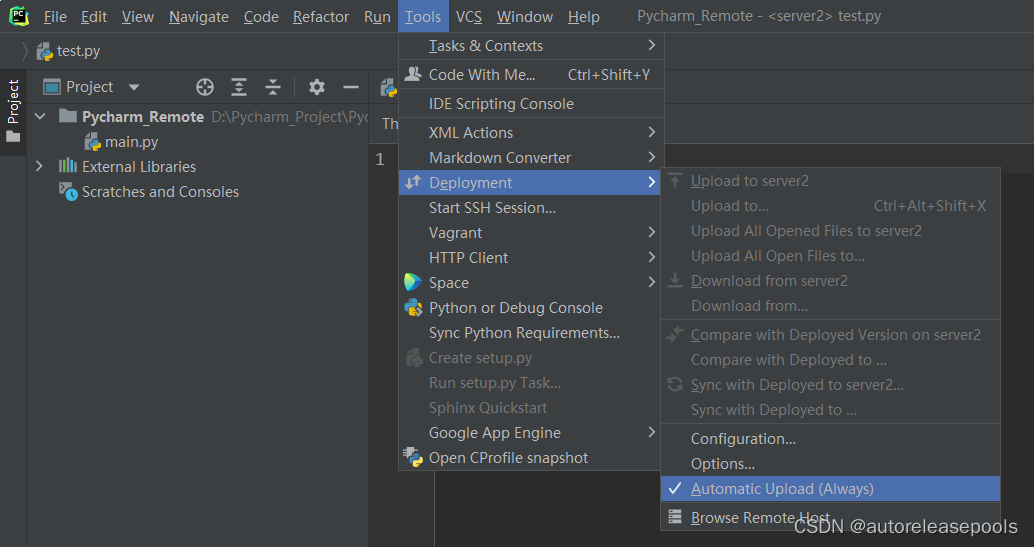The image size is (1034, 547).
Task: Open Deployment Options
Action: point(830,464)
